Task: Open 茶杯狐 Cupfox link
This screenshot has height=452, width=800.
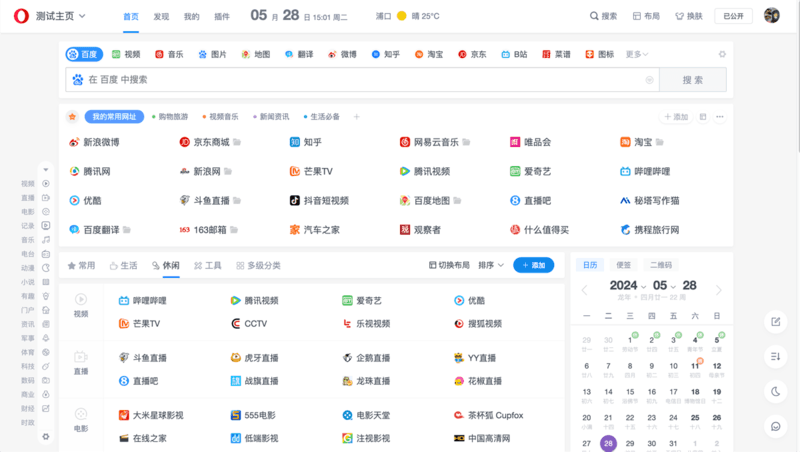Action: pyautogui.click(x=488, y=415)
